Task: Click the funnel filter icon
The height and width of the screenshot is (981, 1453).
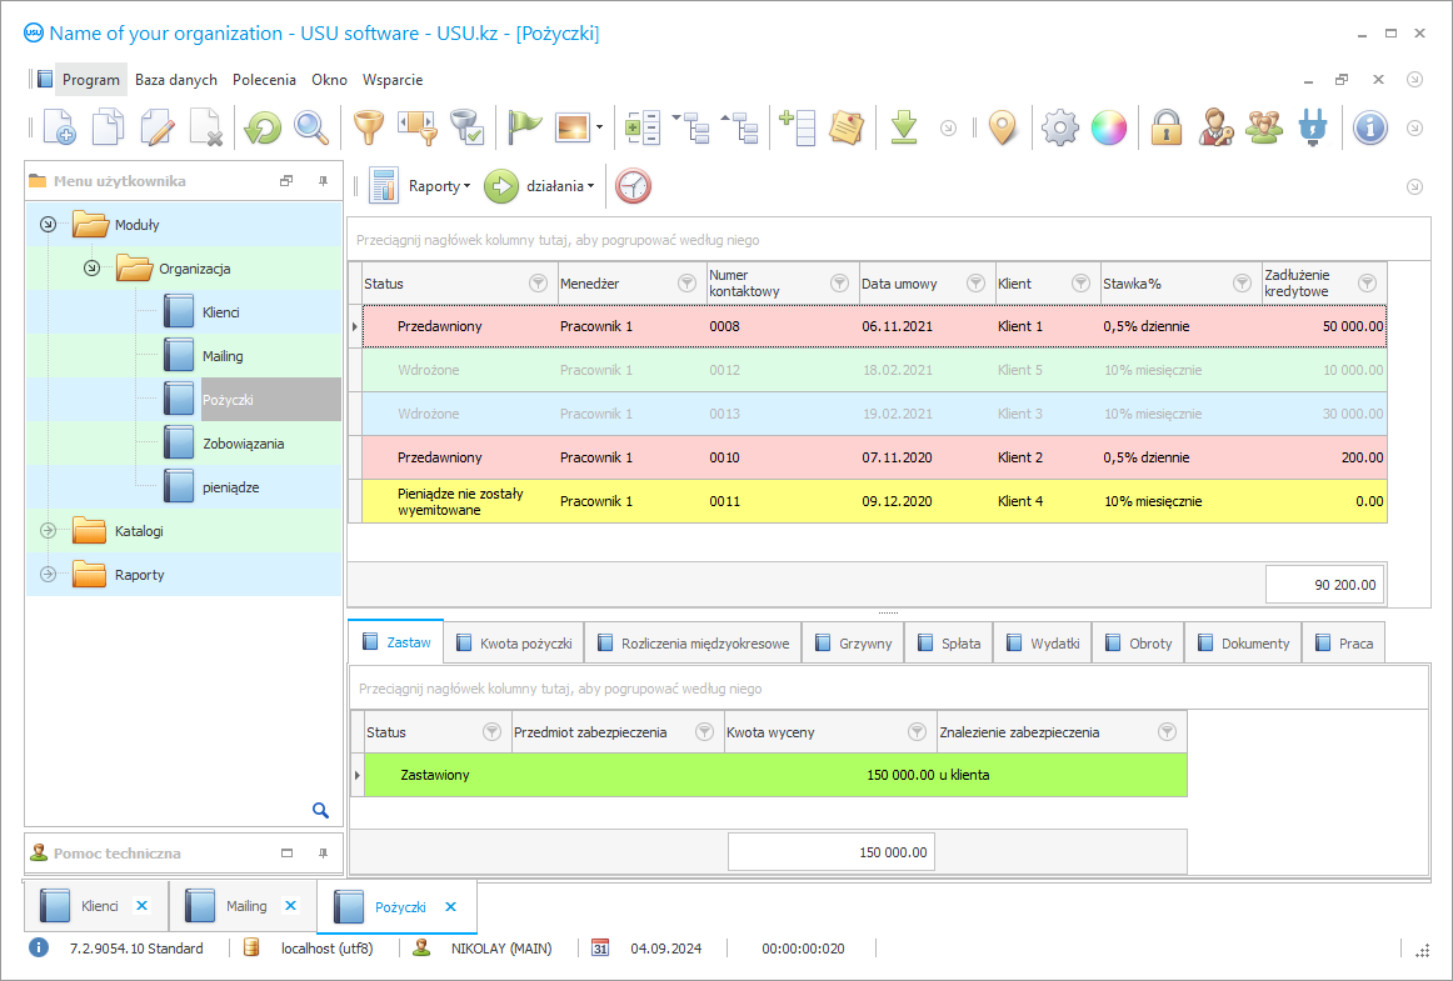Action: (x=369, y=128)
